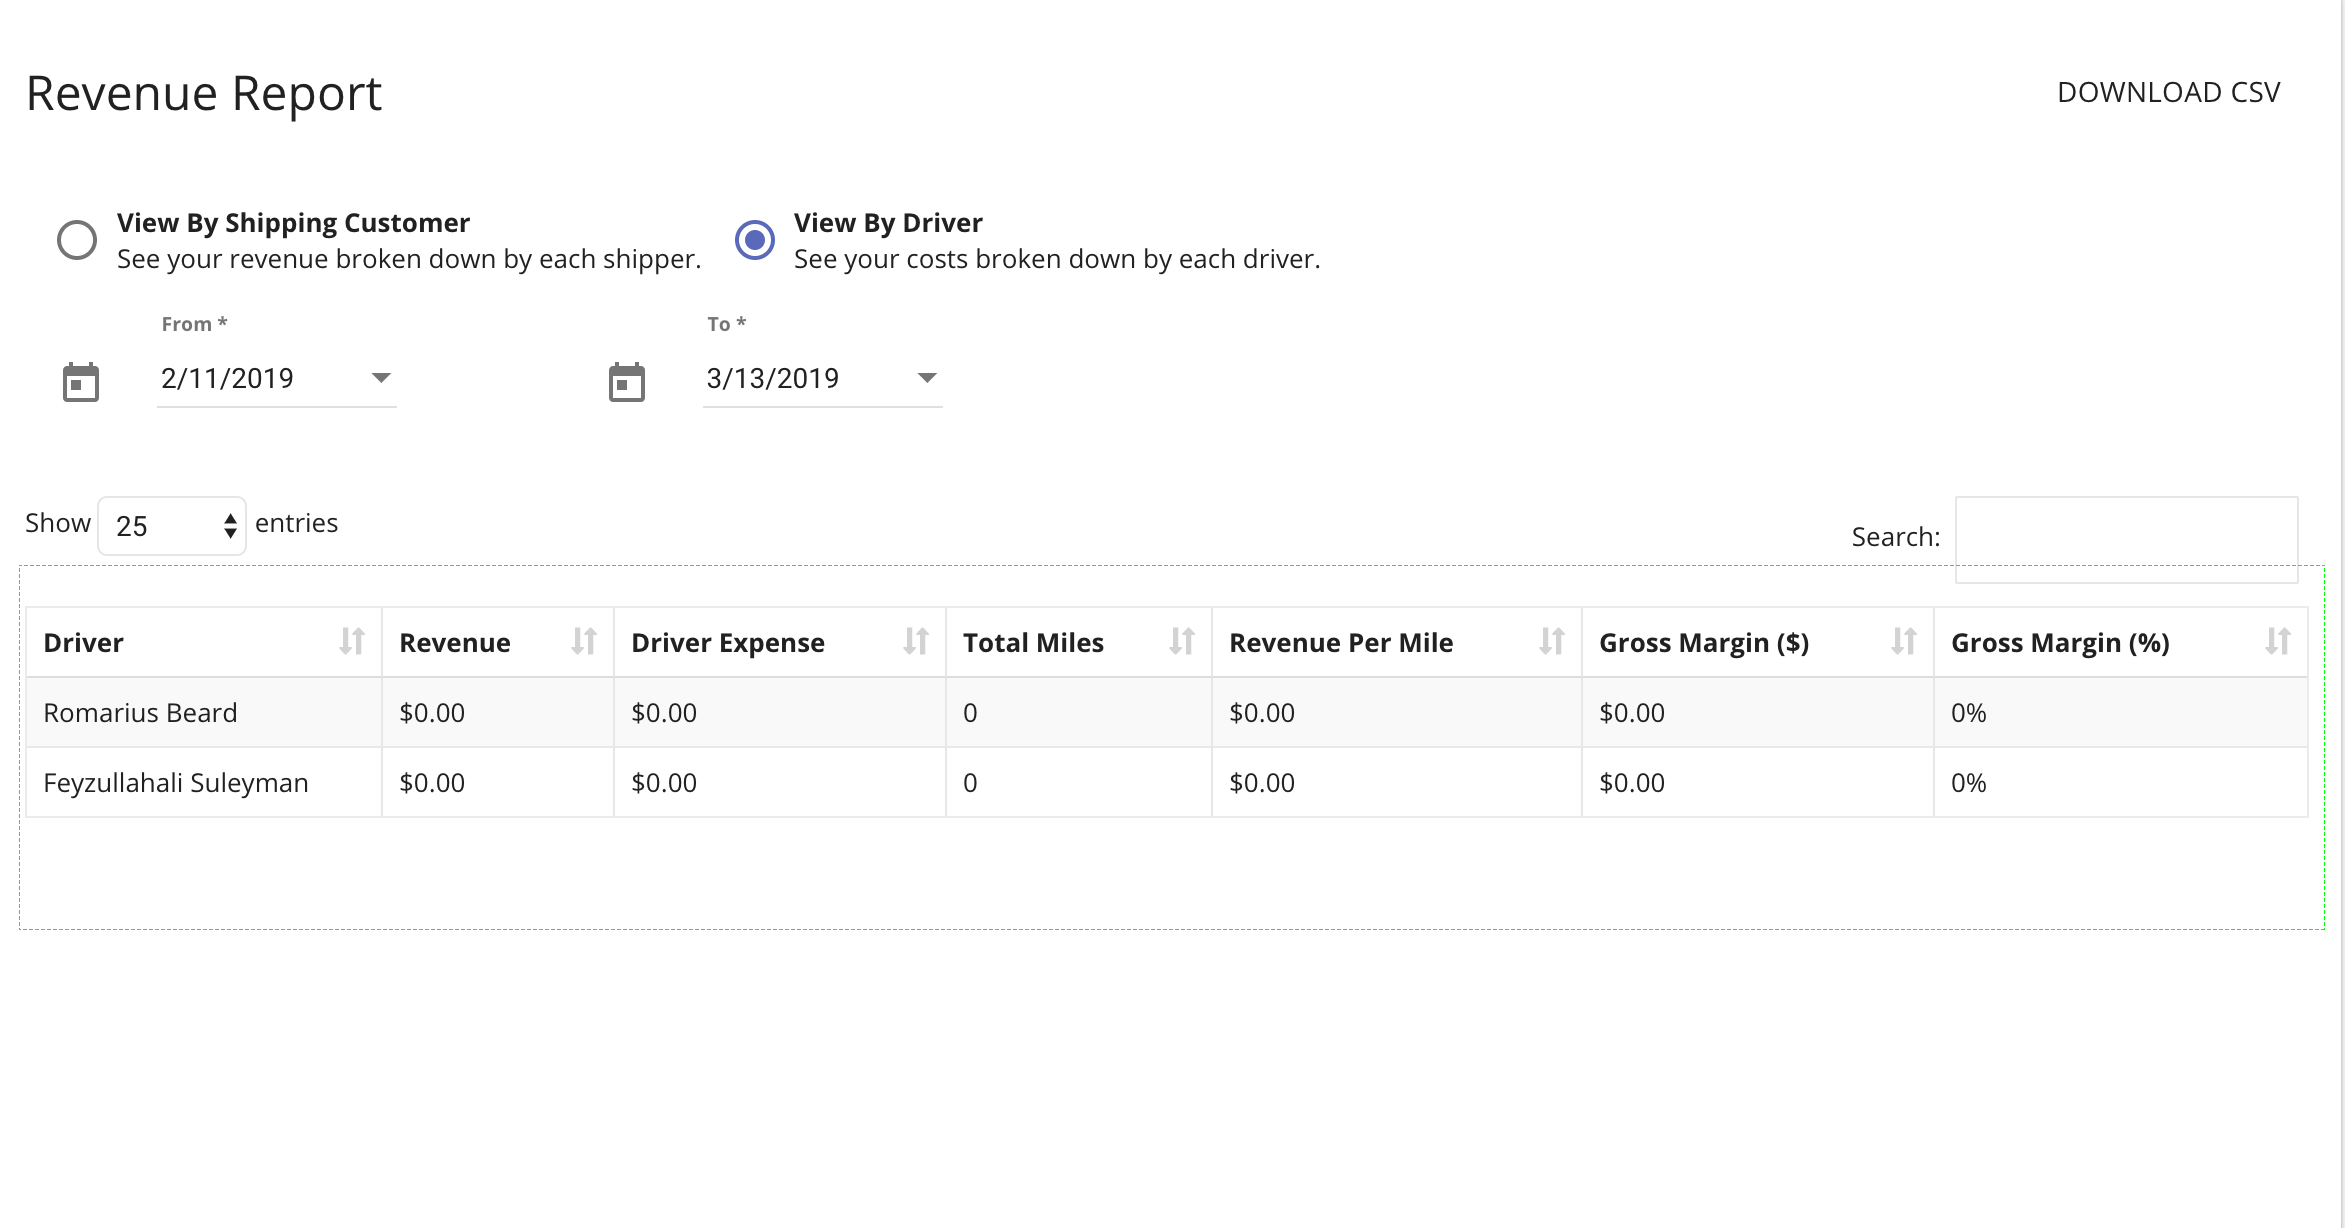Open the To date calendar icon
Screen dimensions: 2346x1228
point(627,382)
